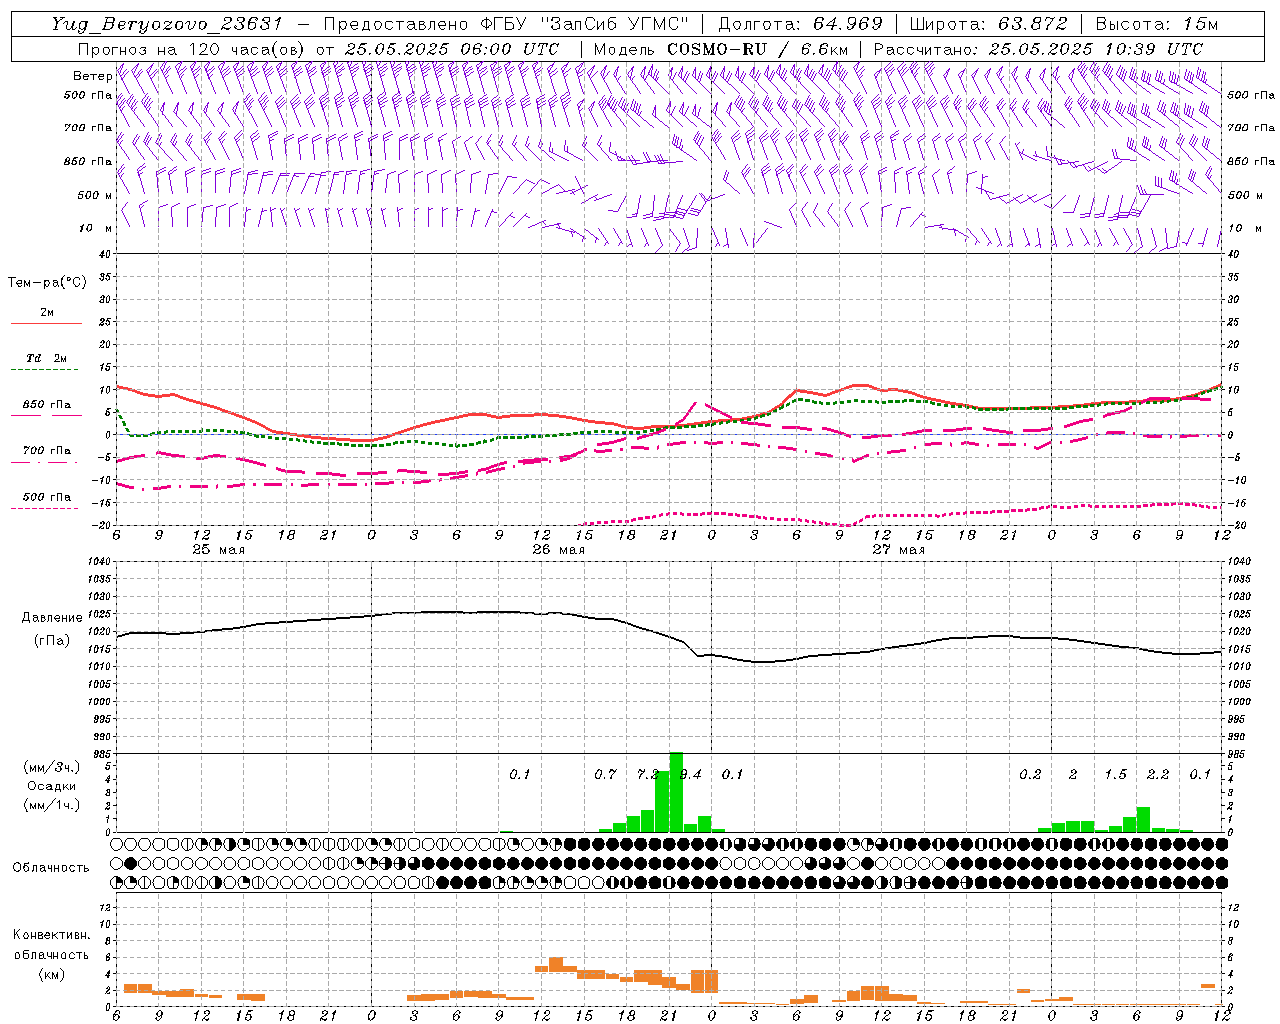Click the 0.2 precipitation total value
This screenshot has height=1024, width=1280.
[1030, 775]
